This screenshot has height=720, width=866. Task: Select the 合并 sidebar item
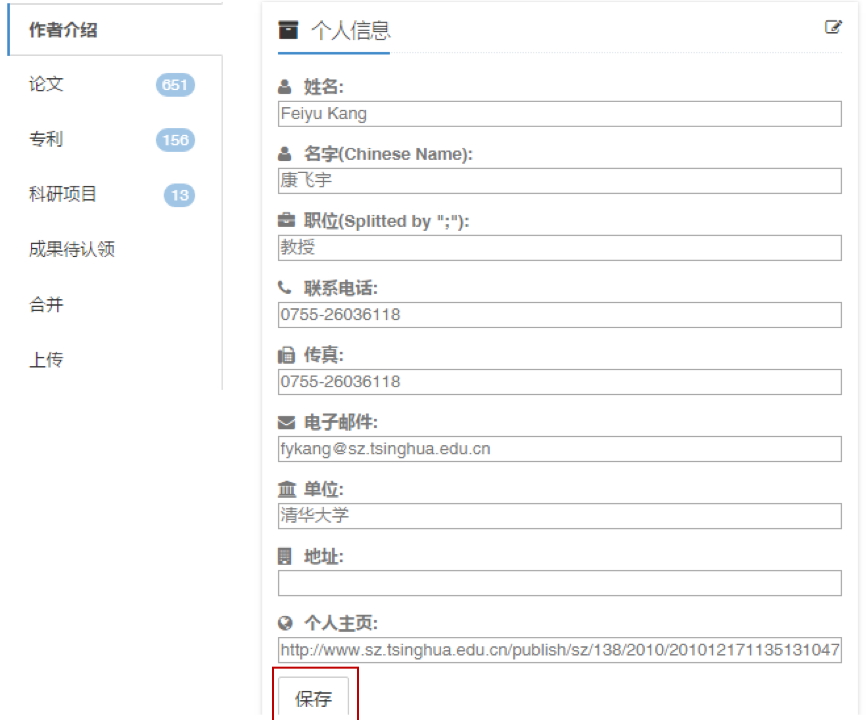(x=46, y=304)
